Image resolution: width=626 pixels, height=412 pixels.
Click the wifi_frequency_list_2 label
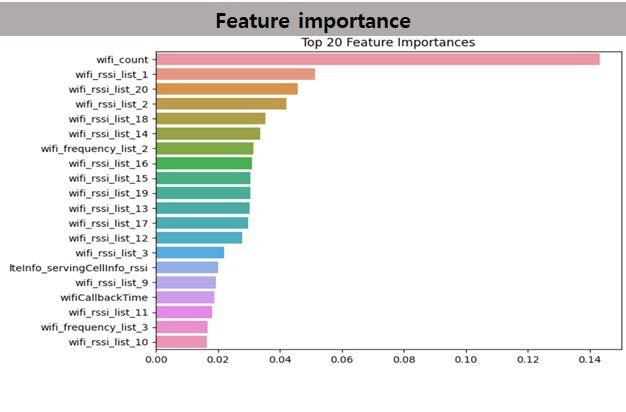click(94, 149)
